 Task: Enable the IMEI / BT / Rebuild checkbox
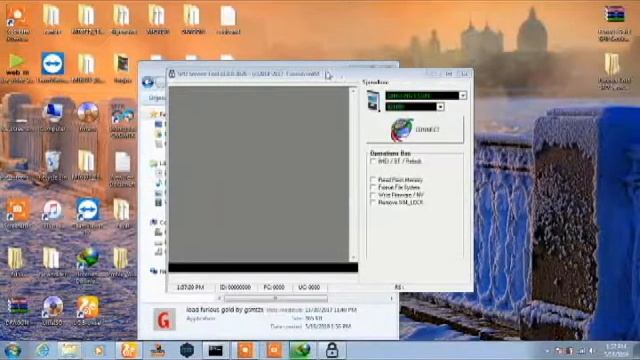(x=373, y=161)
